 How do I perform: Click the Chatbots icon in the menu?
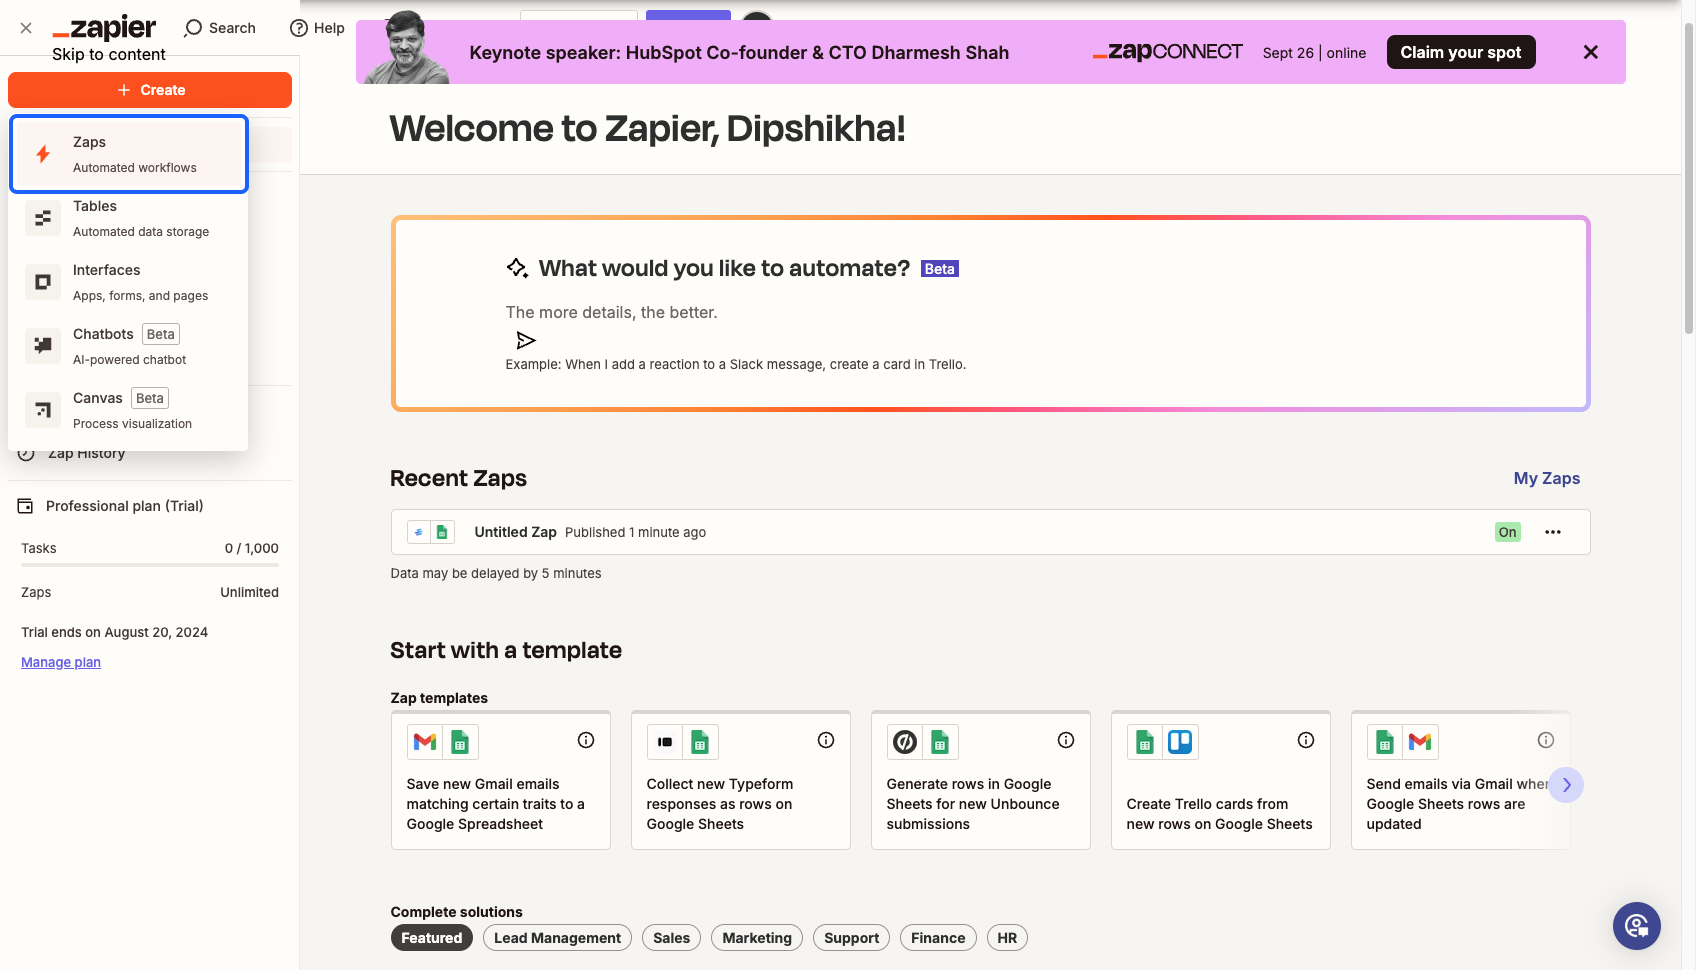pos(43,346)
